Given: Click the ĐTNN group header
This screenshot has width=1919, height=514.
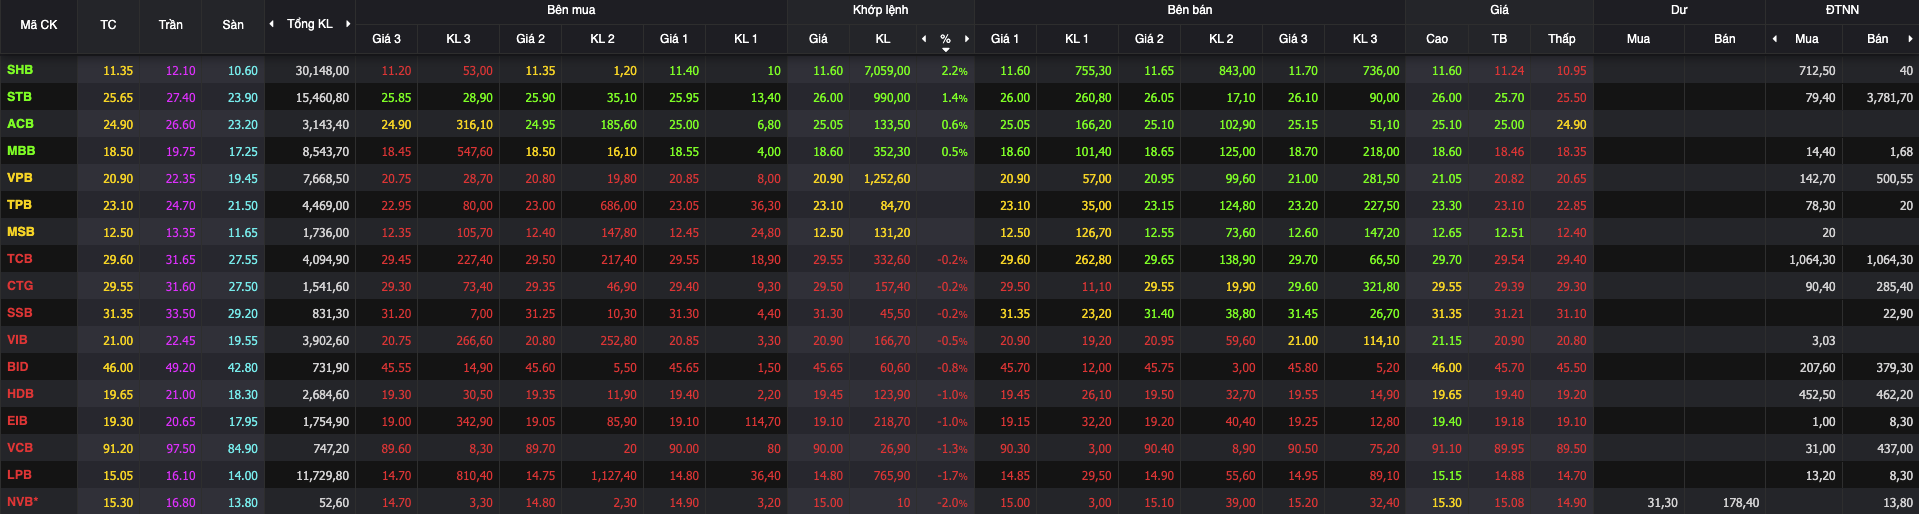Looking at the screenshot, I should pyautogui.click(x=1842, y=10).
